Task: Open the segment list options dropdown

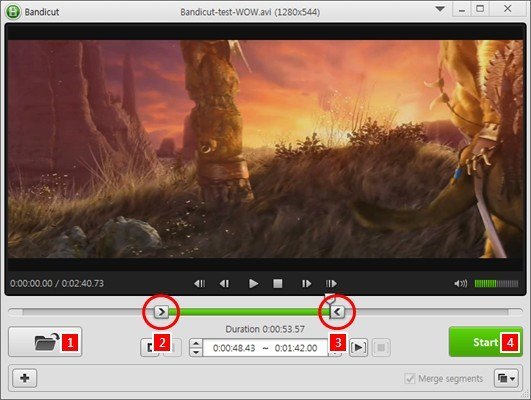Action: [506, 378]
